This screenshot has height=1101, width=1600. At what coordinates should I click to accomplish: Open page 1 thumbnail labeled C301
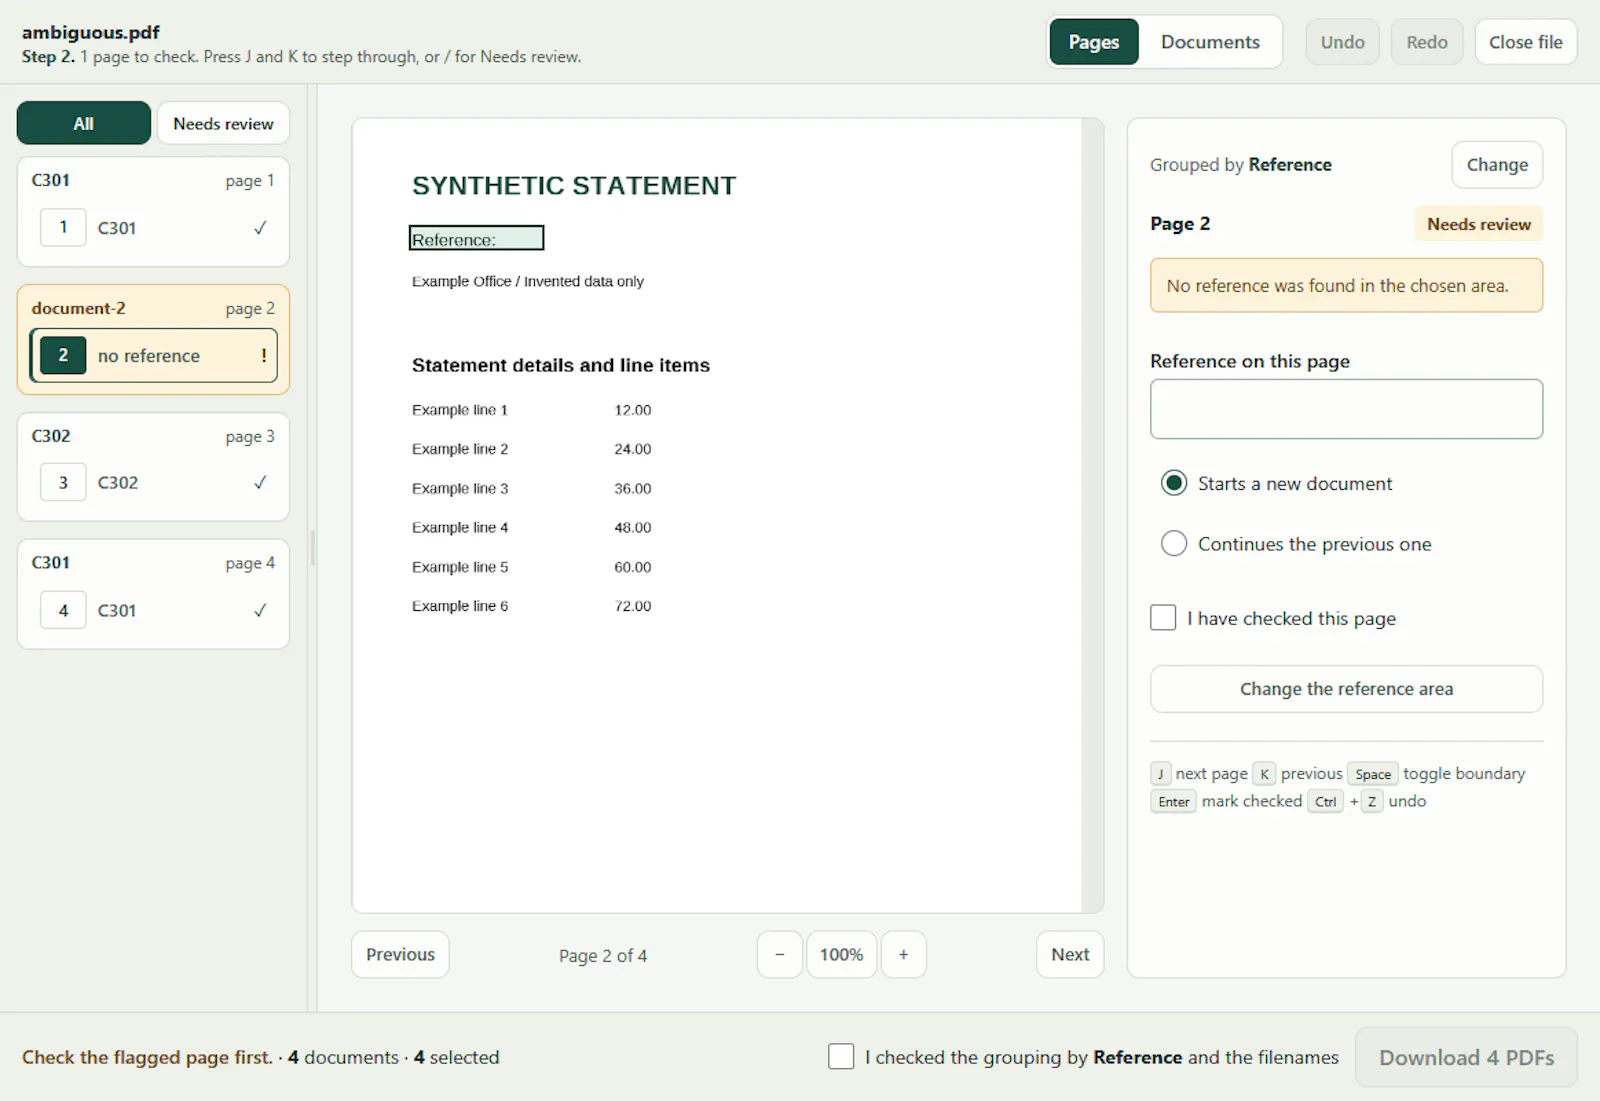pos(153,227)
